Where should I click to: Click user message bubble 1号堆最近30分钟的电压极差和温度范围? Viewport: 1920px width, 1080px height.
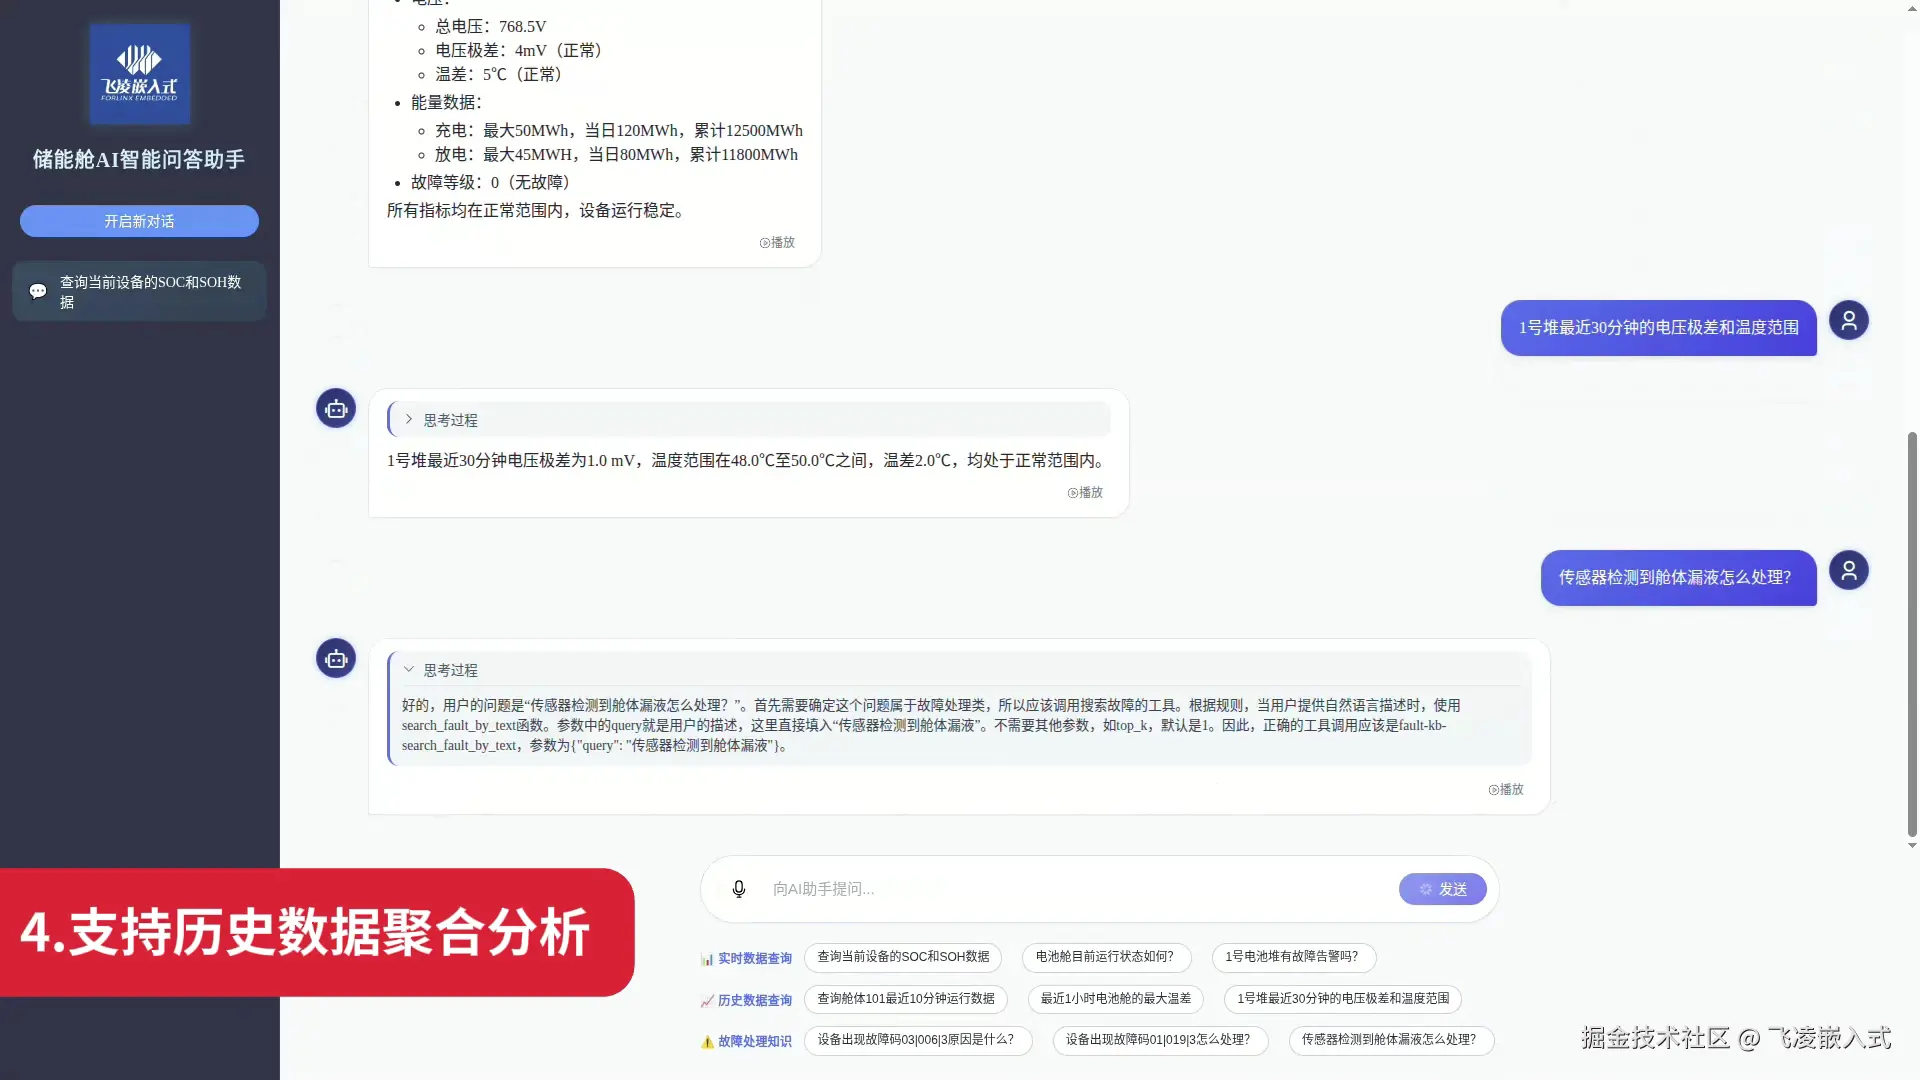[x=1658, y=327]
